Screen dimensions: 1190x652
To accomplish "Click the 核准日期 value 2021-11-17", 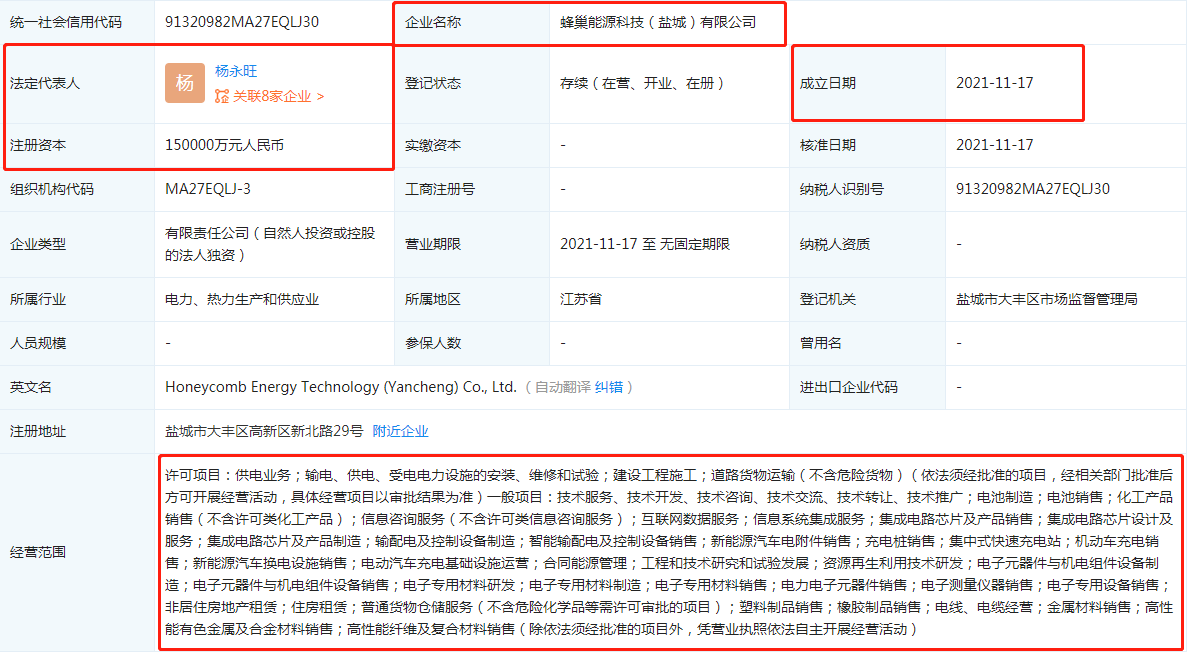I will point(994,145).
